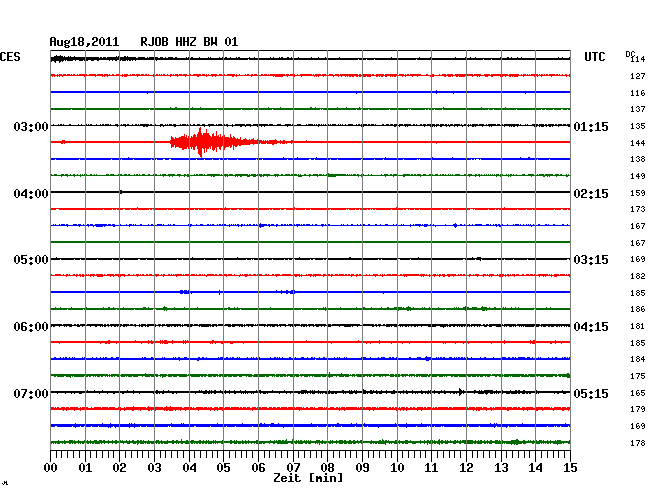The height and width of the screenshot is (494, 650).
Task: Click the DC offset value 173
Action: [638, 209]
